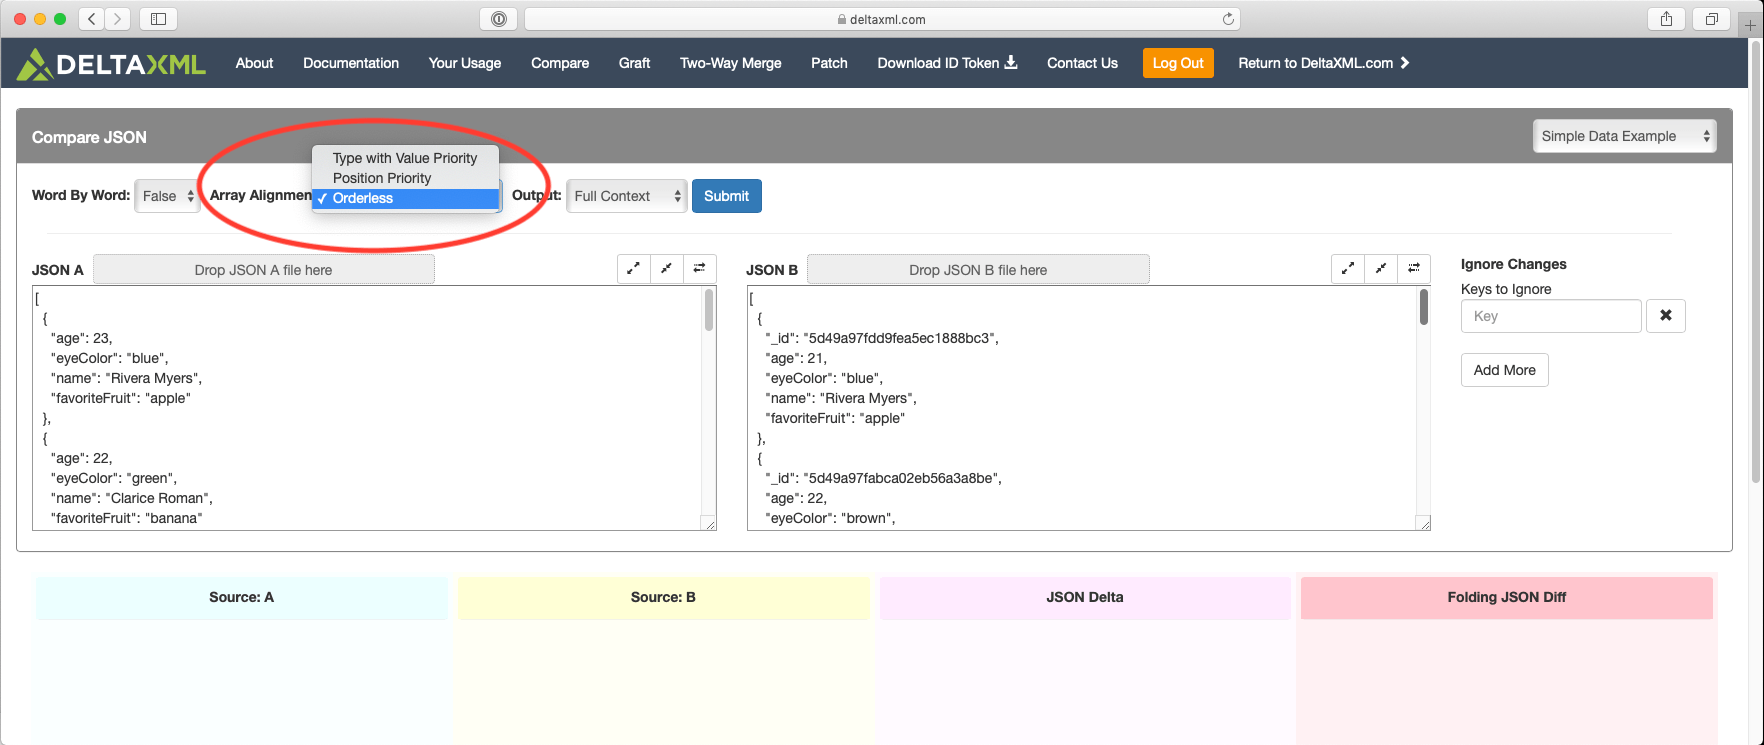Click the swap icon above JSON B
This screenshot has width=1764, height=745.
(x=1414, y=268)
